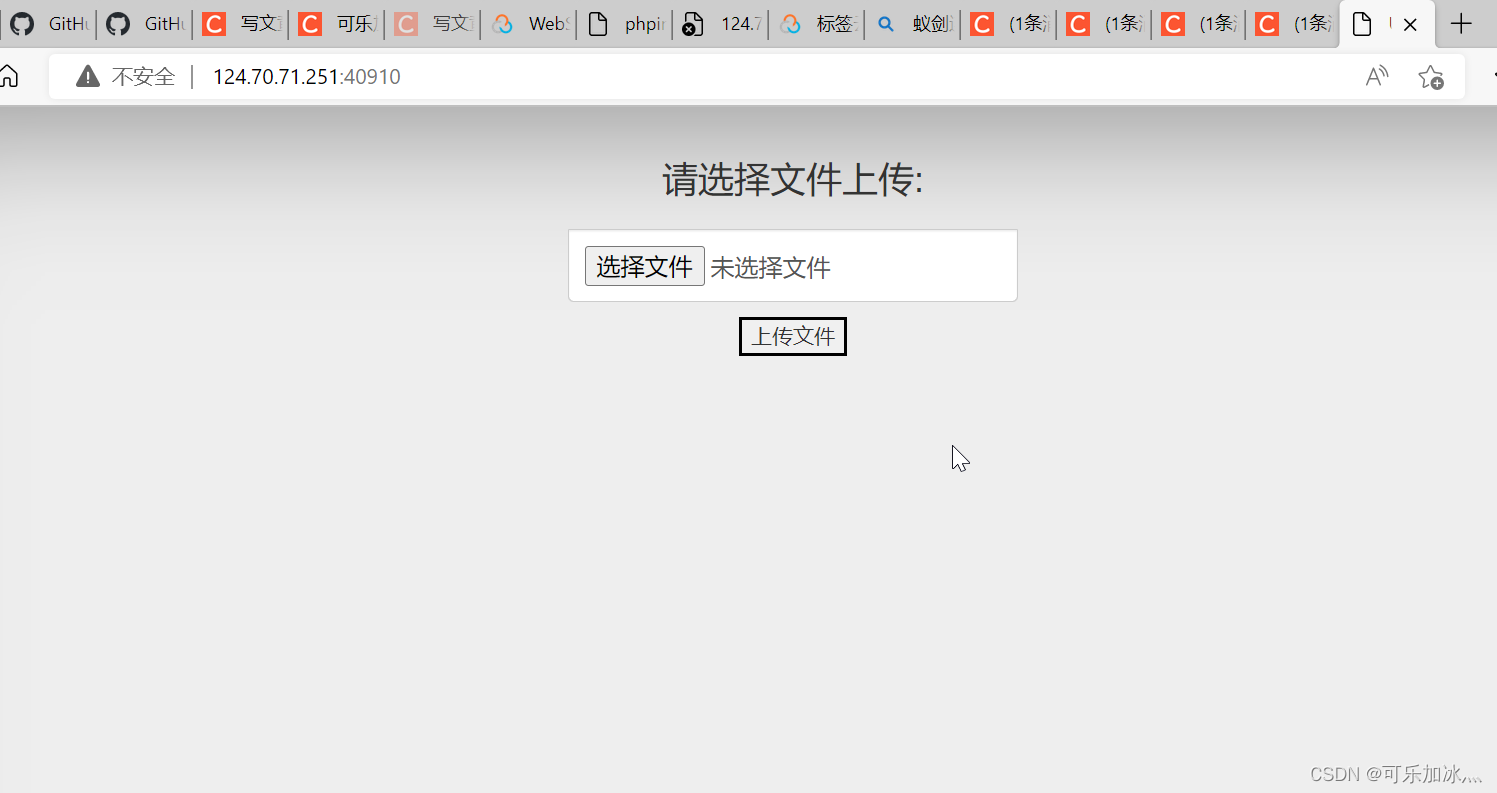1497x793 pixels.
Task: Switch to the 124.7 tab with error icon
Action: [x=722, y=24]
